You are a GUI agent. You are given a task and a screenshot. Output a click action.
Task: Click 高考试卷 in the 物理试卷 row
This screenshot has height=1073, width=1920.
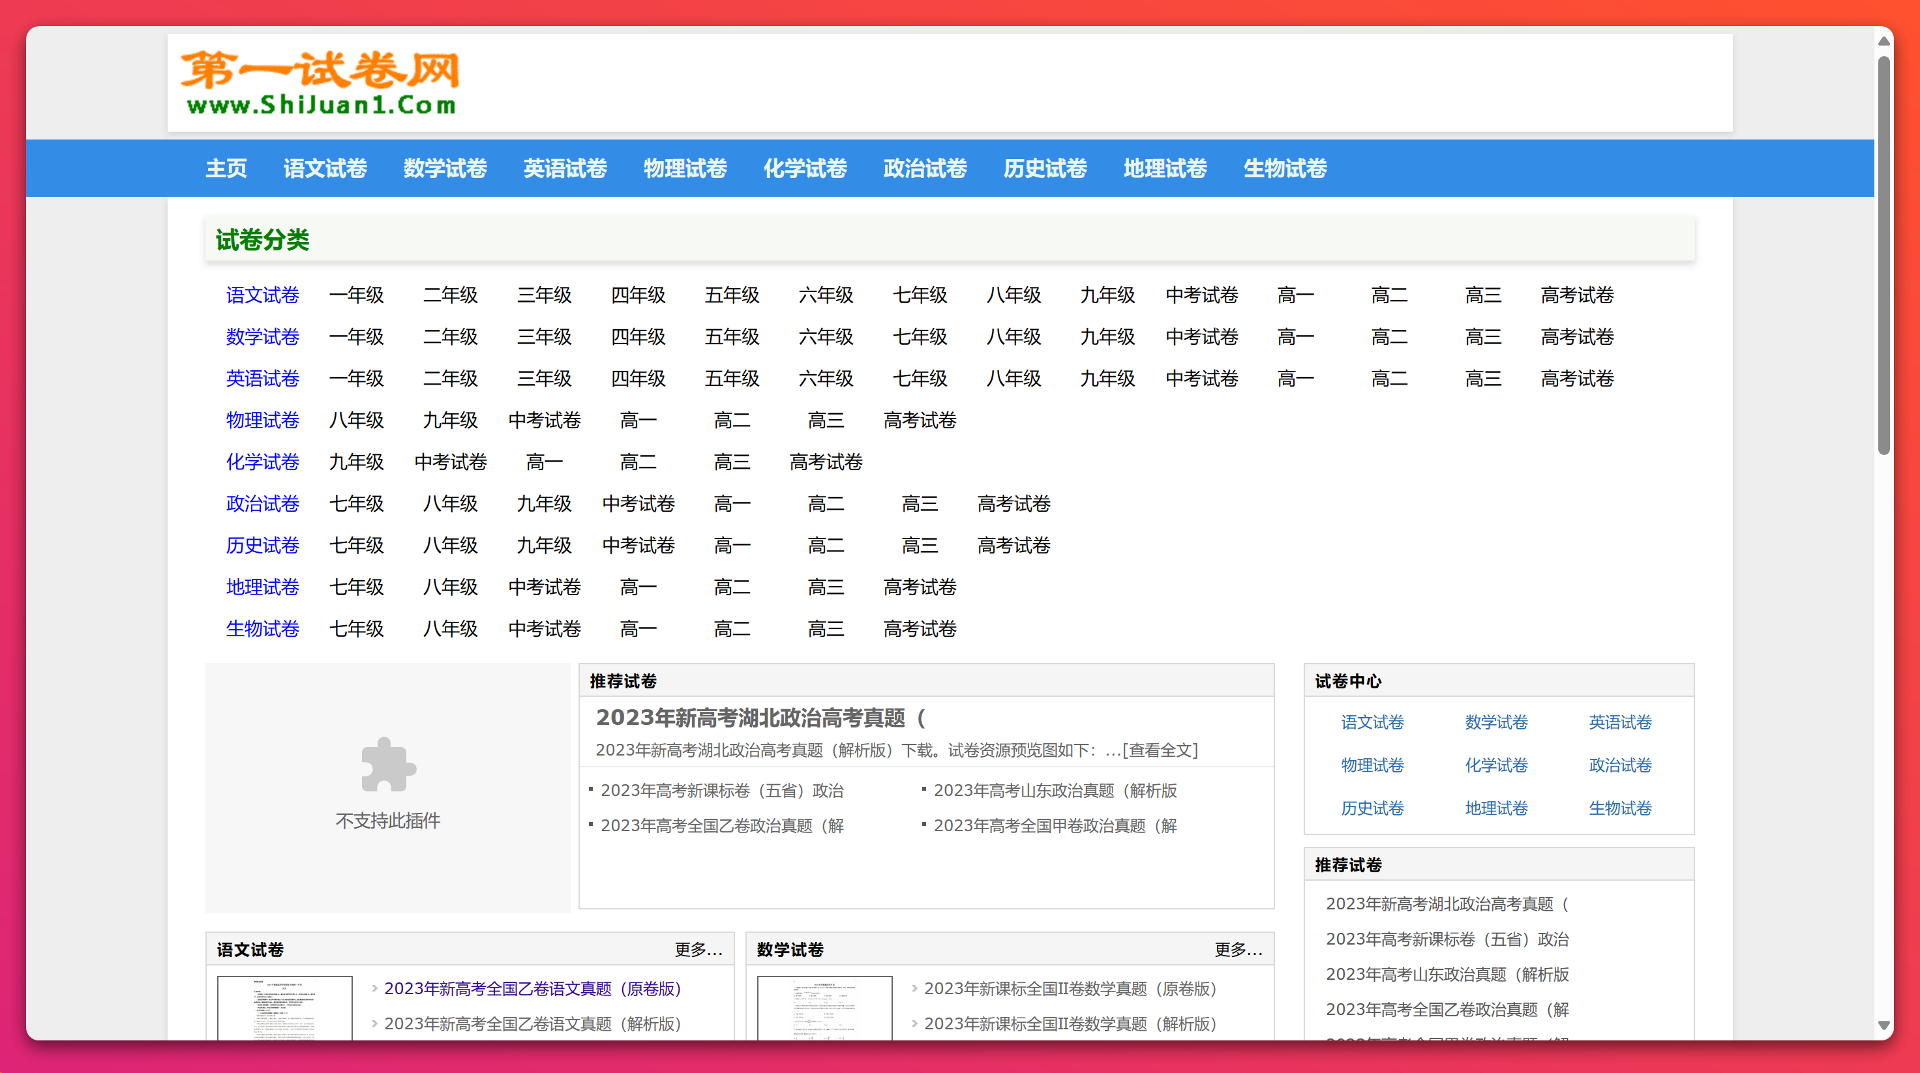click(919, 420)
